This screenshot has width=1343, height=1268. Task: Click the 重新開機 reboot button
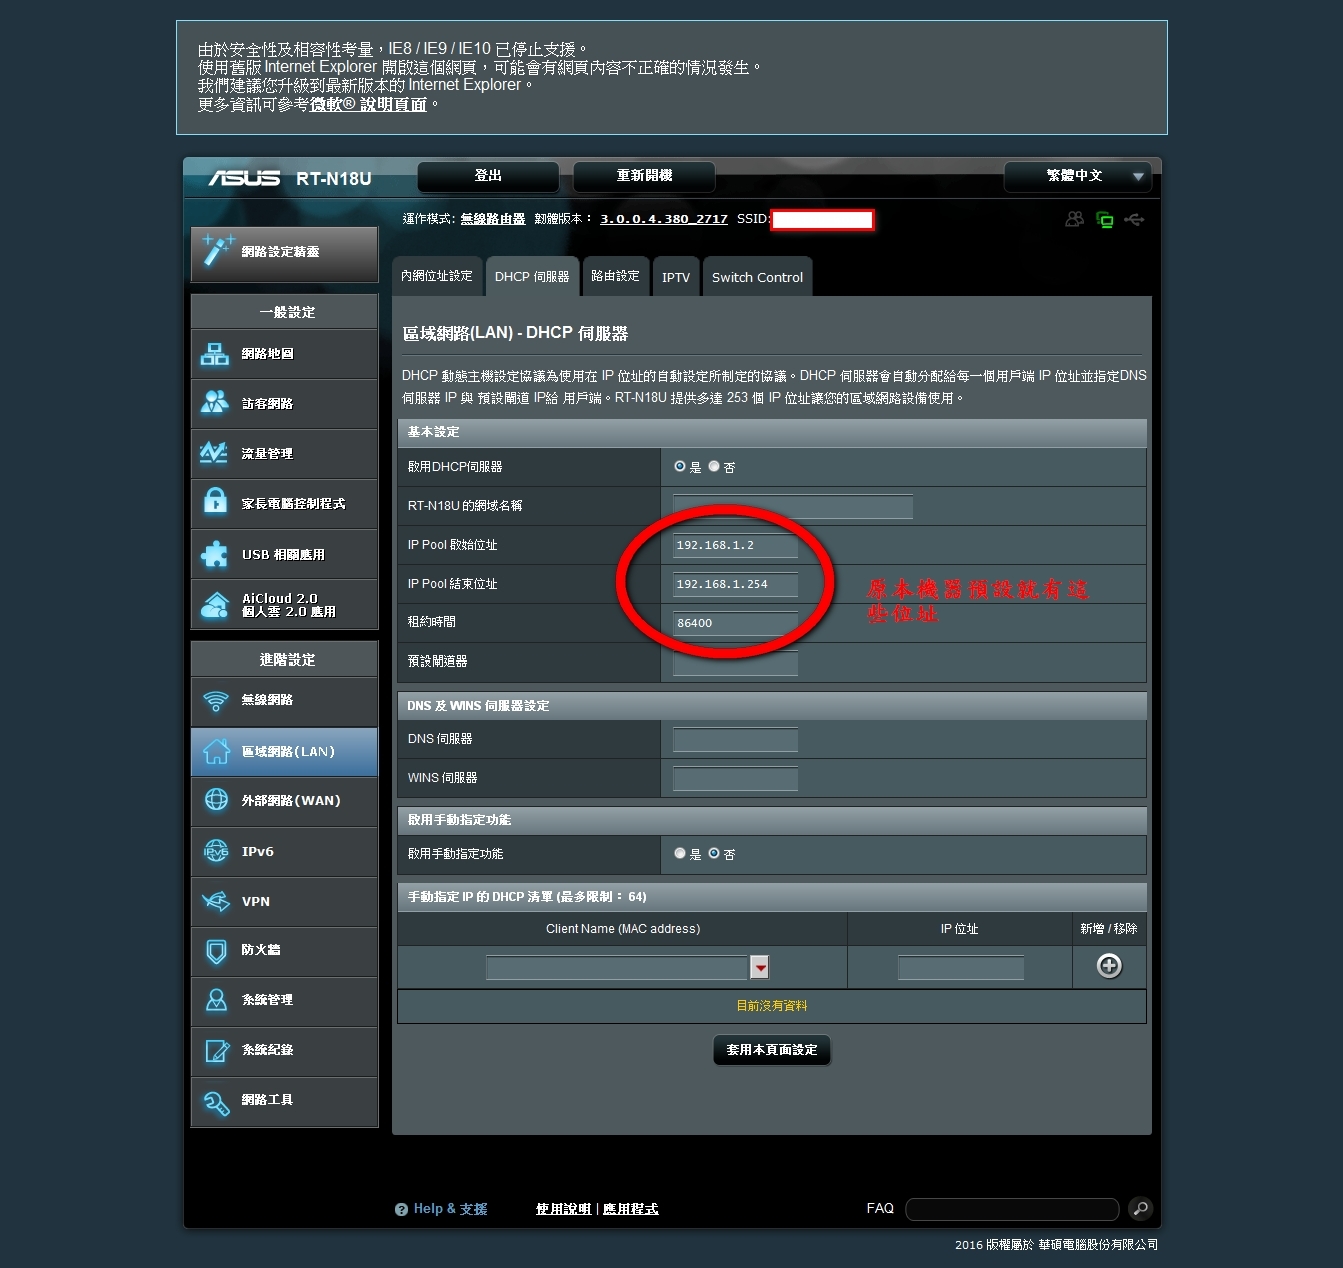pos(644,177)
